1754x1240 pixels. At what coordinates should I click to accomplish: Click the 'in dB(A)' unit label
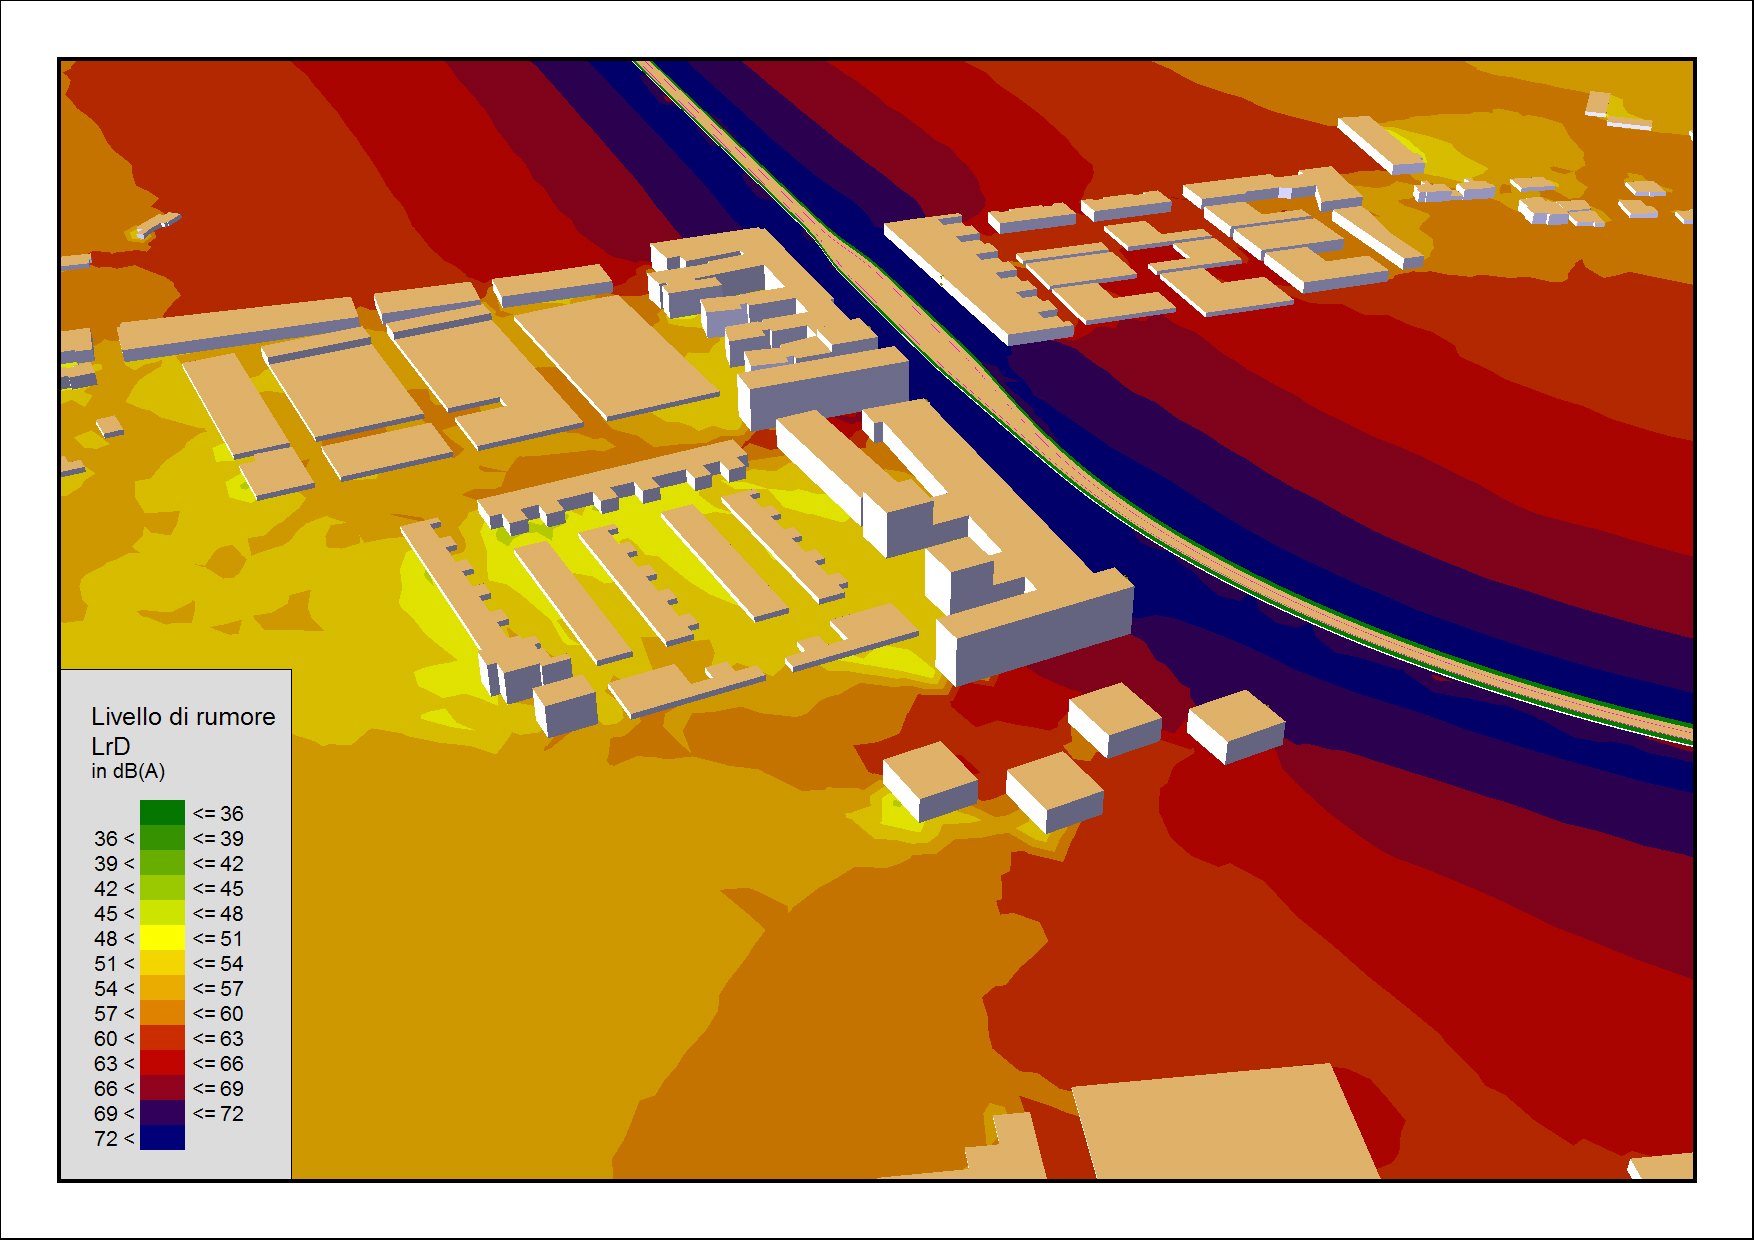click(128, 771)
